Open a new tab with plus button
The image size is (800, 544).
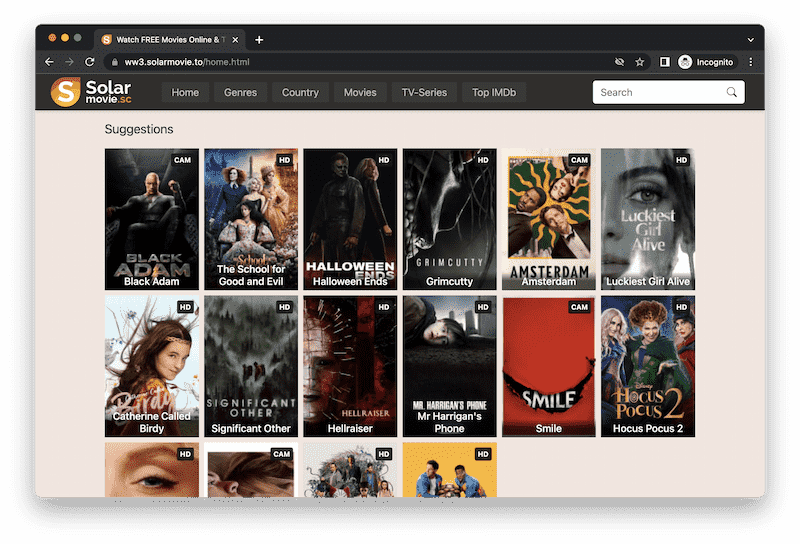[259, 40]
